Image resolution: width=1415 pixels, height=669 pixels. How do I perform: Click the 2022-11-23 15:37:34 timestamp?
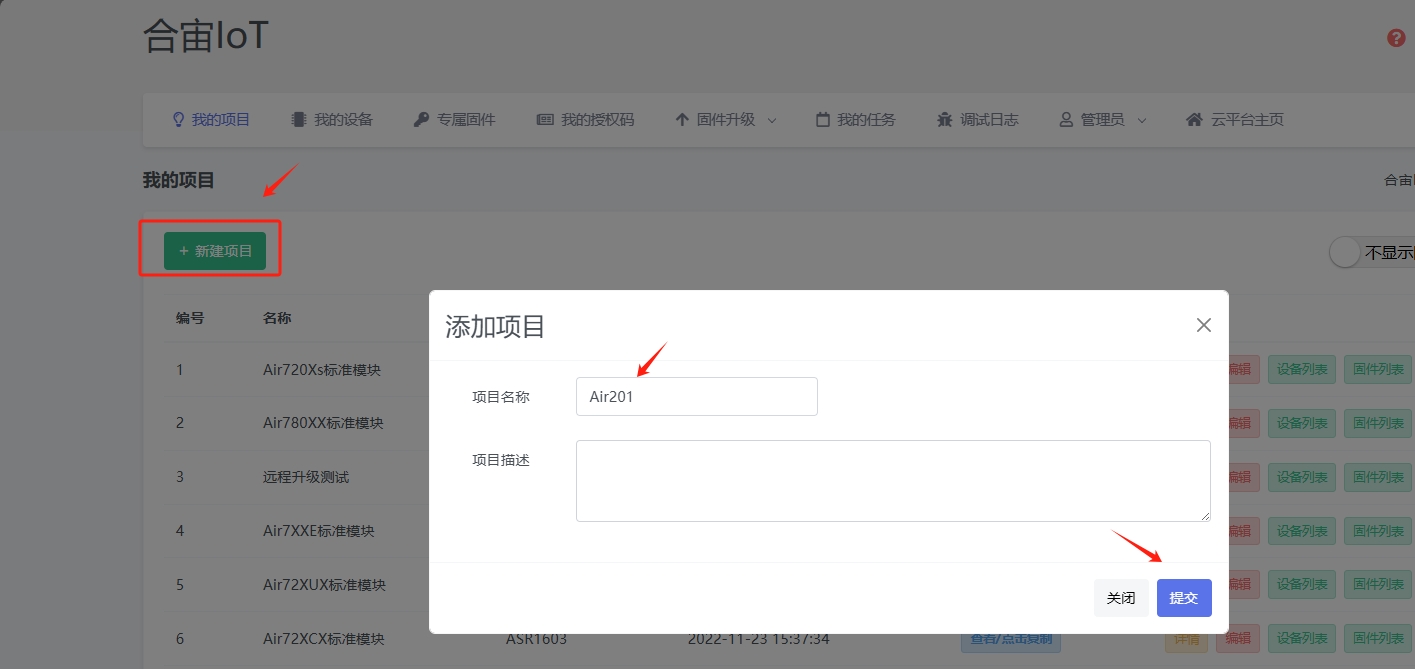click(x=758, y=639)
